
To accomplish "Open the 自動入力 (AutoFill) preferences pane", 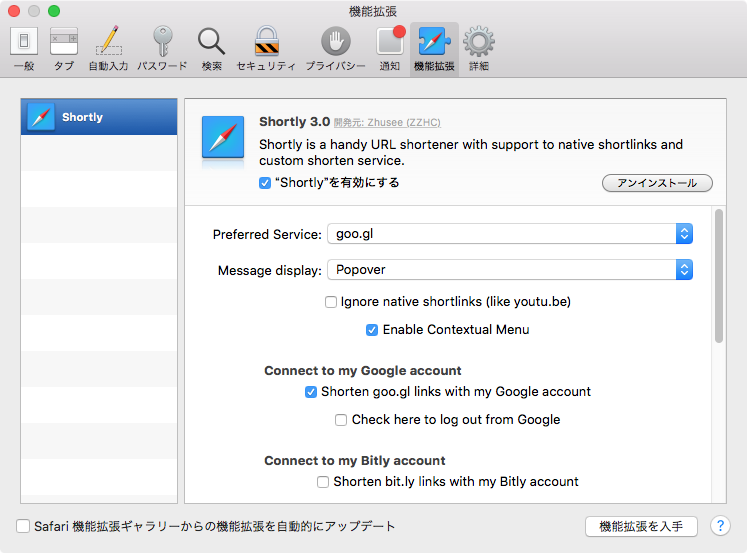I will [108, 48].
